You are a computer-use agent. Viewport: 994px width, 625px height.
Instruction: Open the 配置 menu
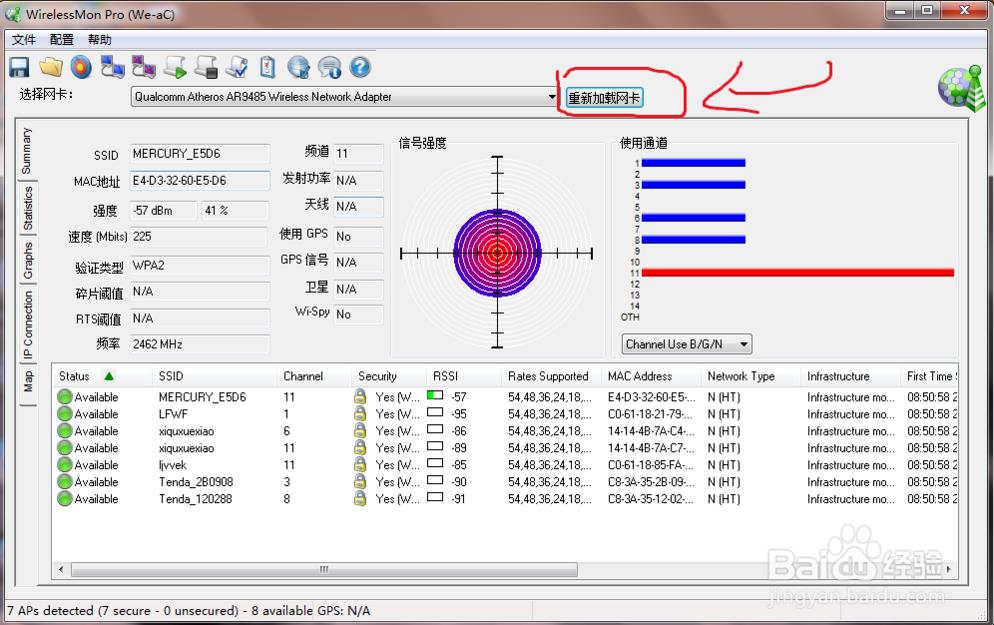pyautogui.click(x=61, y=40)
